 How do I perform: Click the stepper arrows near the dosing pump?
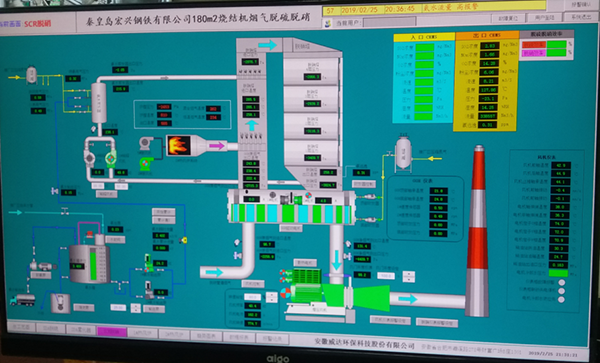click(x=136, y=308)
